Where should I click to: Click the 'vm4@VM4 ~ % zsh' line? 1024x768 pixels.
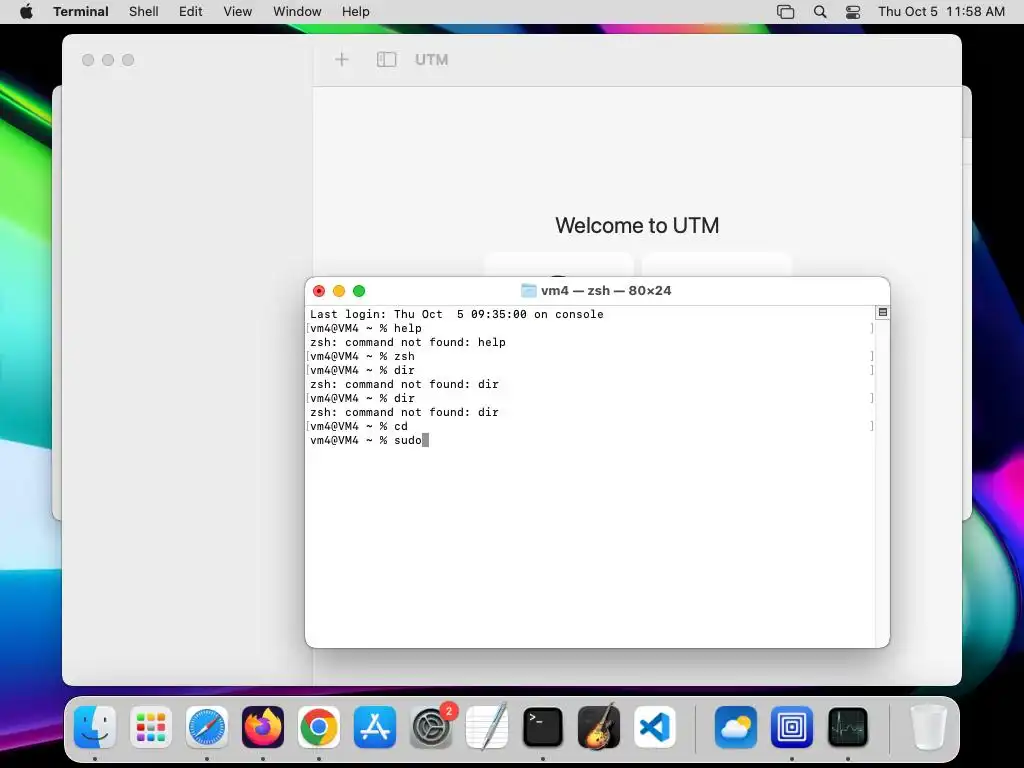[x=362, y=356]
